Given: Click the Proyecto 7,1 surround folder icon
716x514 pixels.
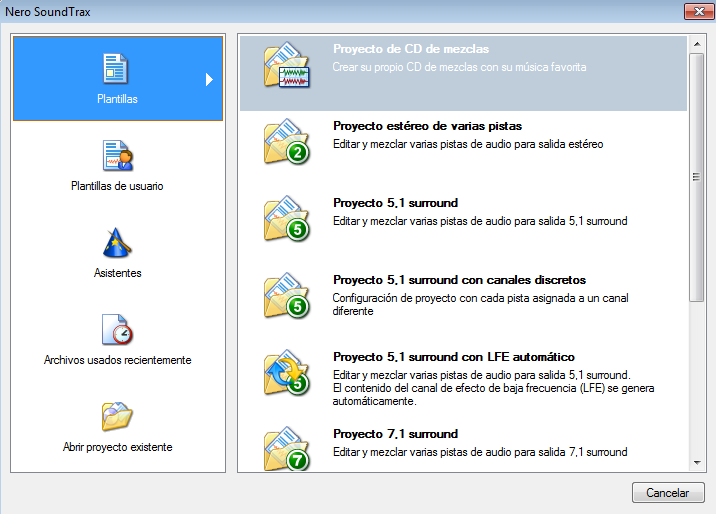Looking at the screenshot, I should (286, 448).
